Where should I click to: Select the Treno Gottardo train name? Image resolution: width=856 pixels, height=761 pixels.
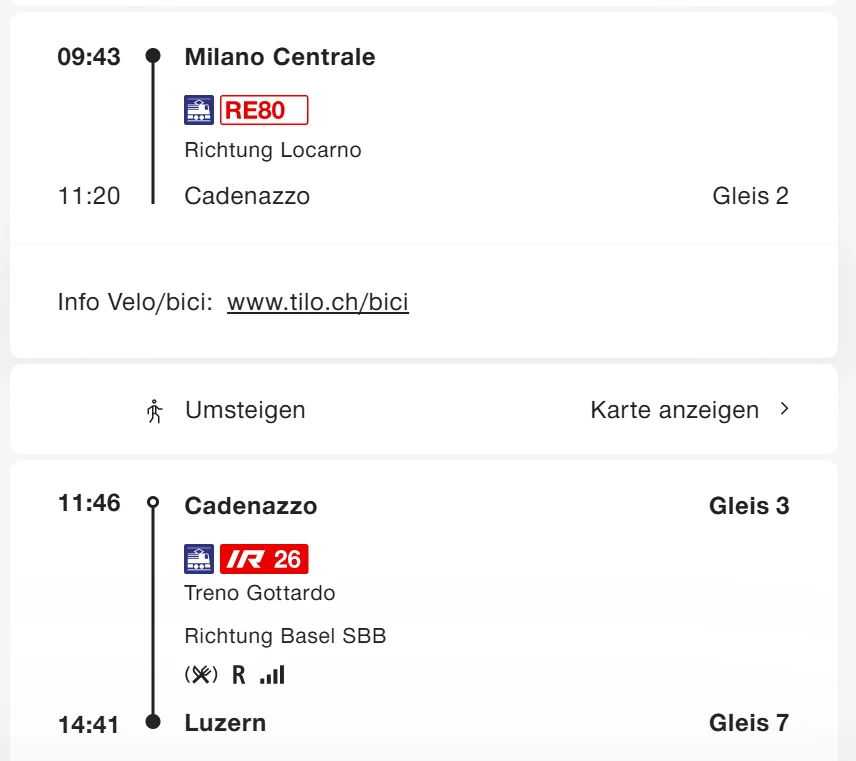(260, 593)
